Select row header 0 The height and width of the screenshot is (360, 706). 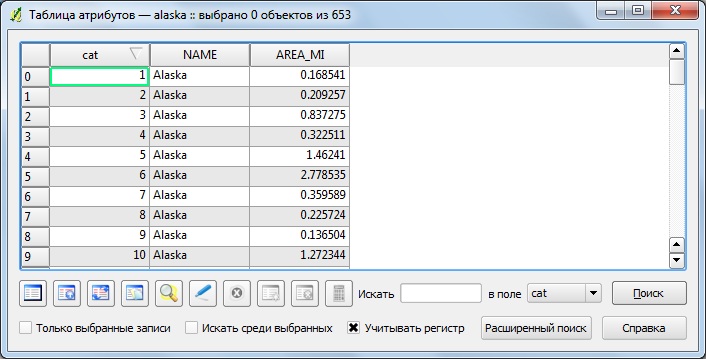click(35, 76)
